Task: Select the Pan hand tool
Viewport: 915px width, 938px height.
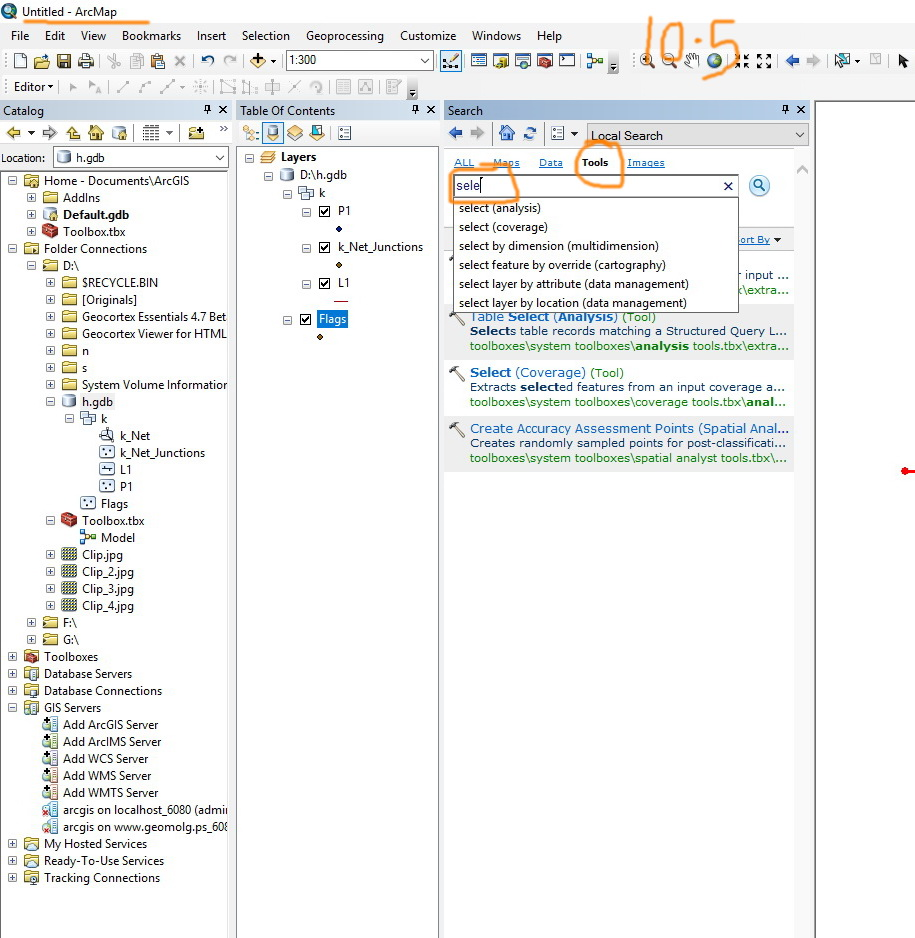Action: [x=691, y=61]
